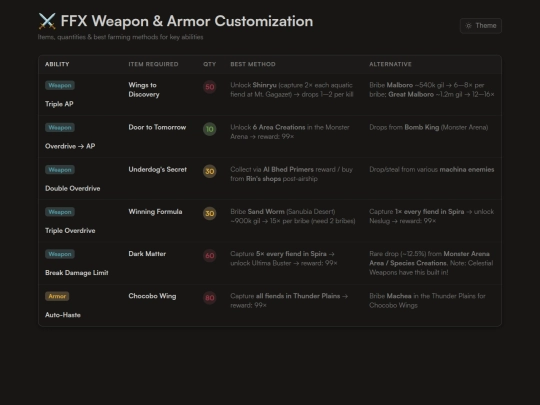Click the ITEM REQUIRED column header
Viewport: 540px width, 405px height.
tap(153, 64)
